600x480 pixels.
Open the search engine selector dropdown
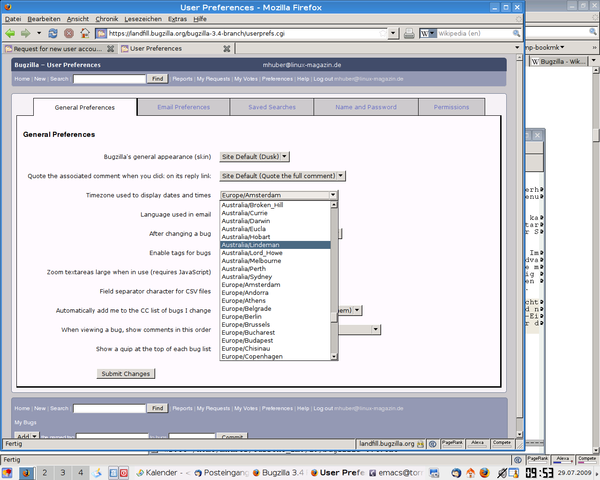click(x=428, y=34)
